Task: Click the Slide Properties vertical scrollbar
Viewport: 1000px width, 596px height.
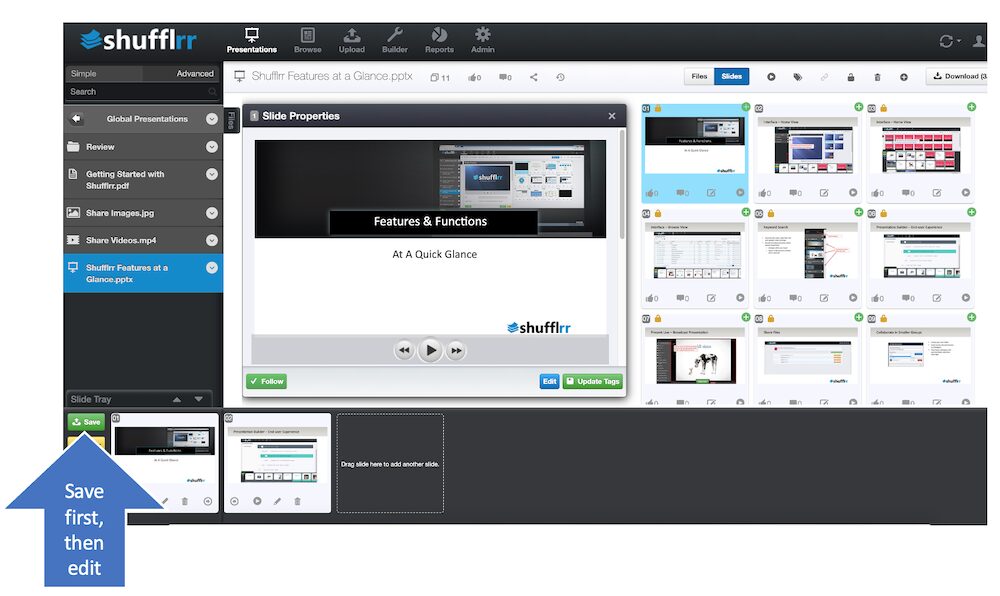Action: (622, 185)
